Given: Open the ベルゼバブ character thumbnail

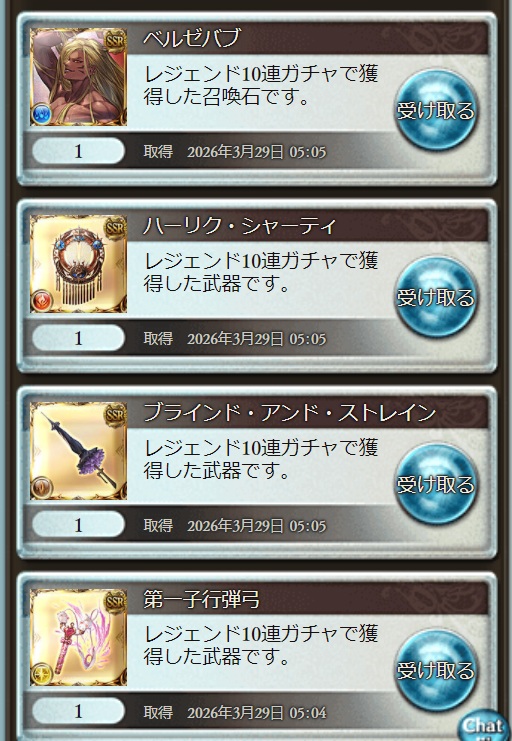Looking at the screenshot, I should (78, 77).
